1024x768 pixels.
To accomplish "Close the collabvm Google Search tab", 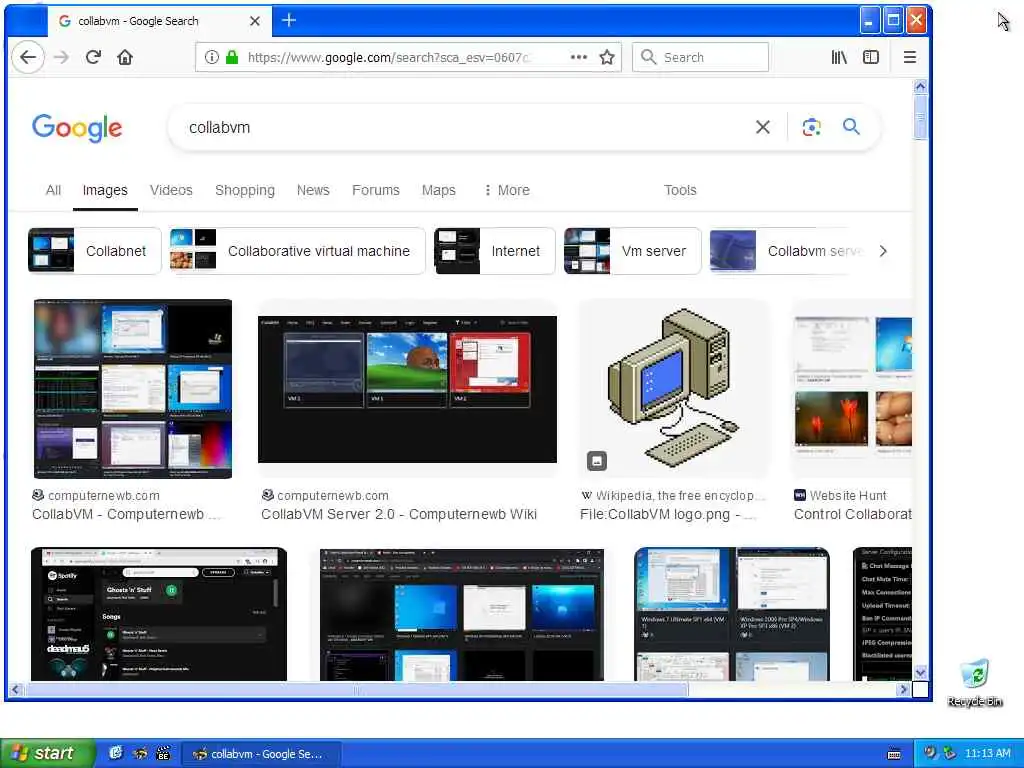I will click(x=255, y=21).
